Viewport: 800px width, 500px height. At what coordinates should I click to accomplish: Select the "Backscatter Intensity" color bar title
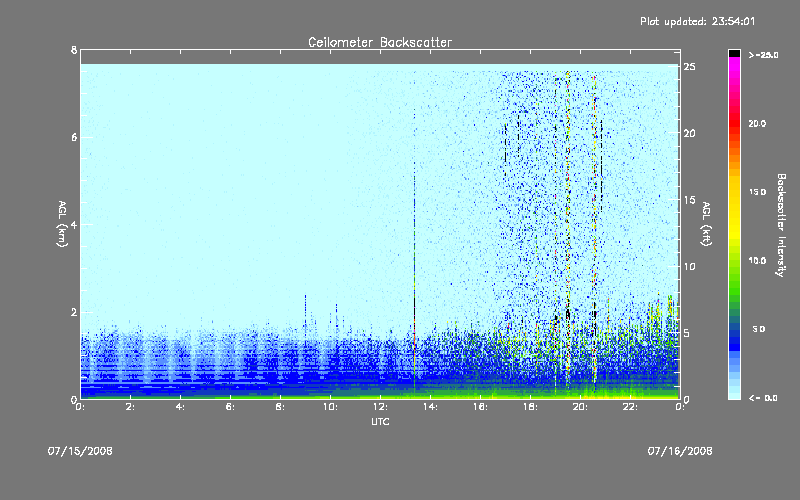781,225
